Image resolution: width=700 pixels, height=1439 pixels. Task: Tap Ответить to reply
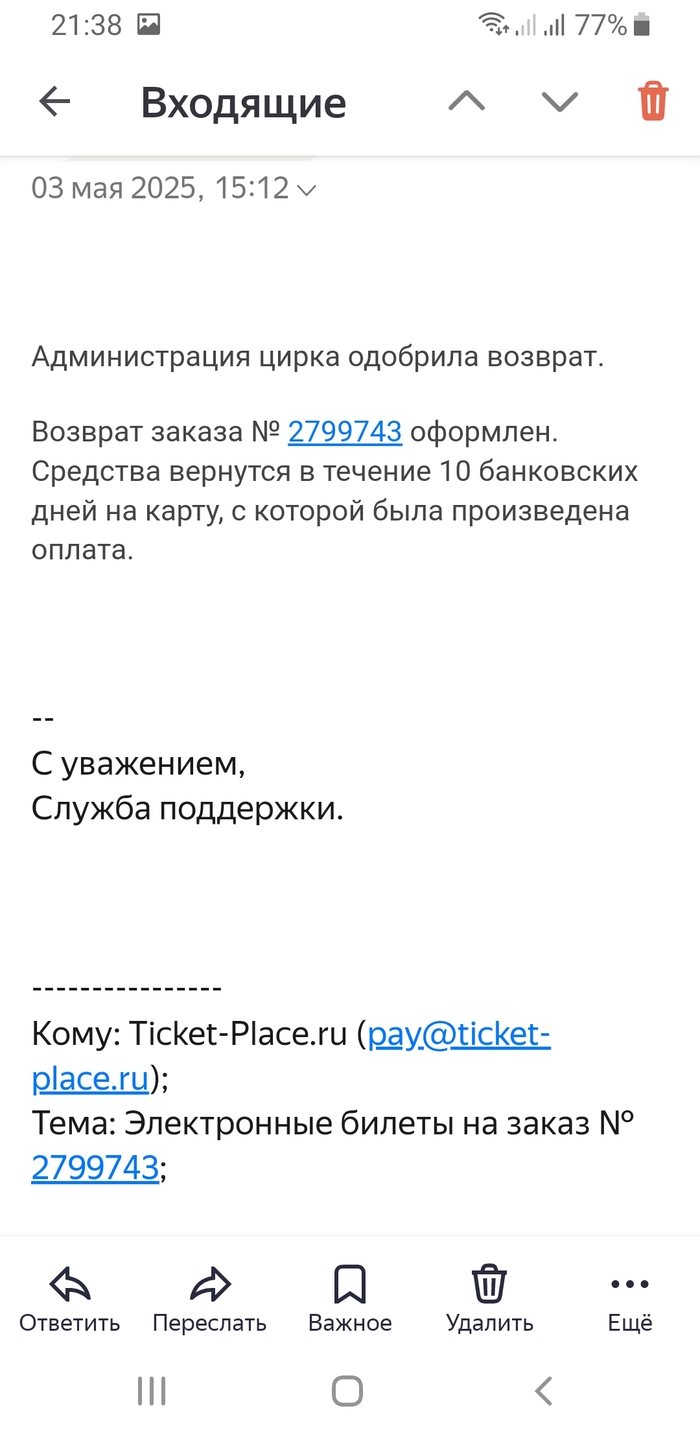[x=70, y=1298]
